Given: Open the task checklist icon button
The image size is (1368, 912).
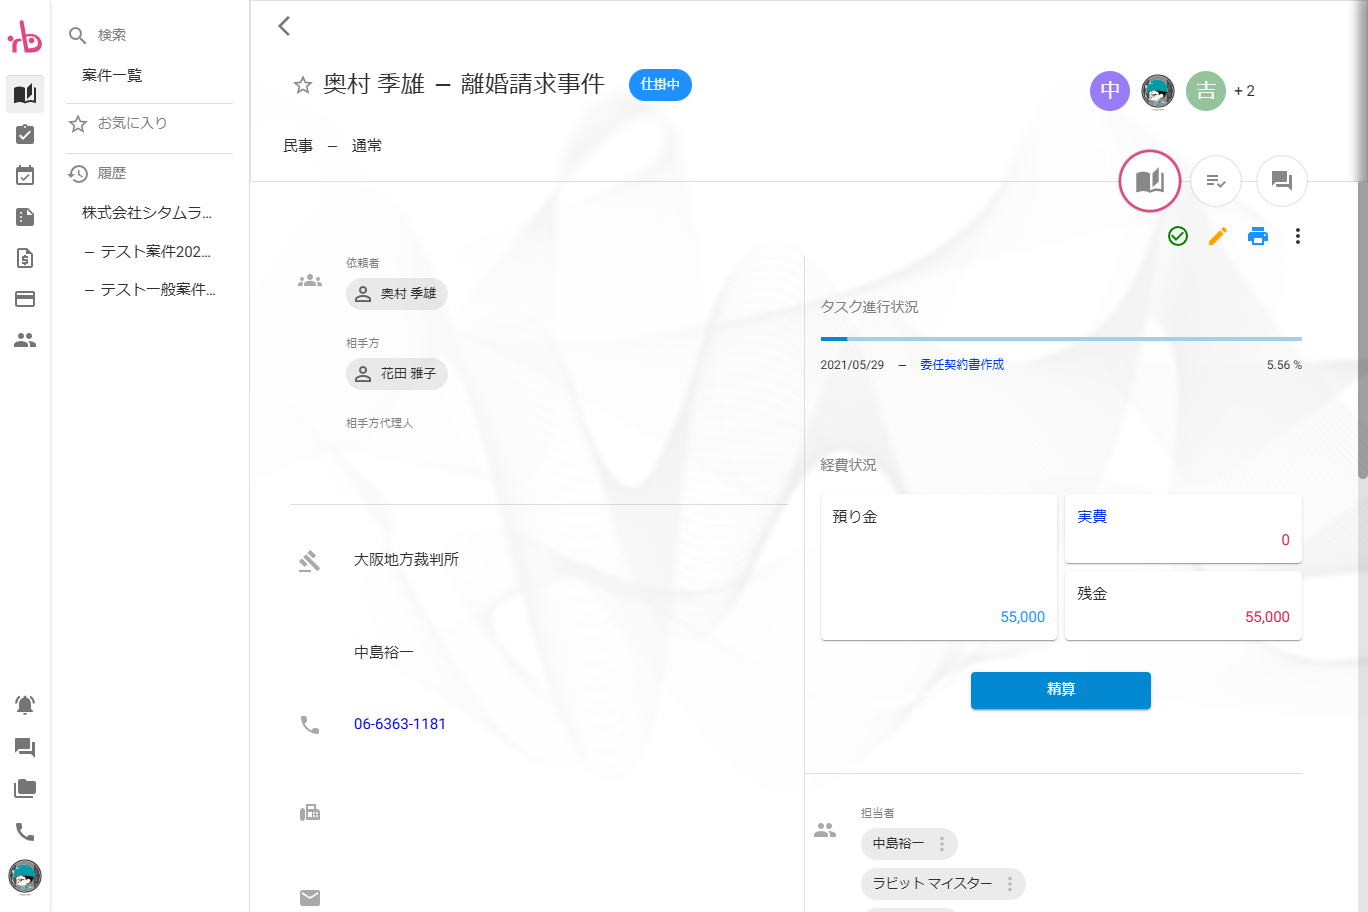Looking at the screenshot, I should click(1215, 181).
